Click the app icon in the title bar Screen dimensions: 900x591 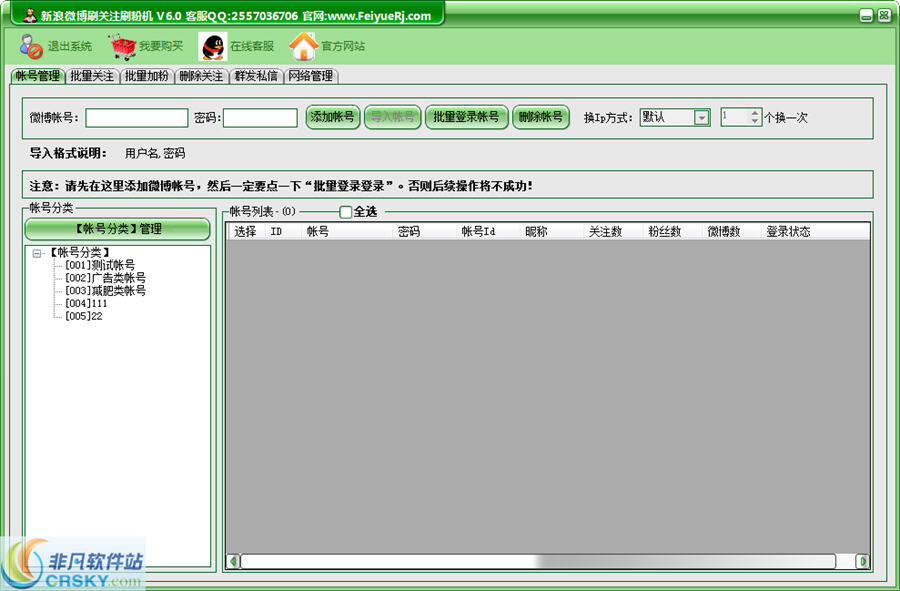pos(27,15)
